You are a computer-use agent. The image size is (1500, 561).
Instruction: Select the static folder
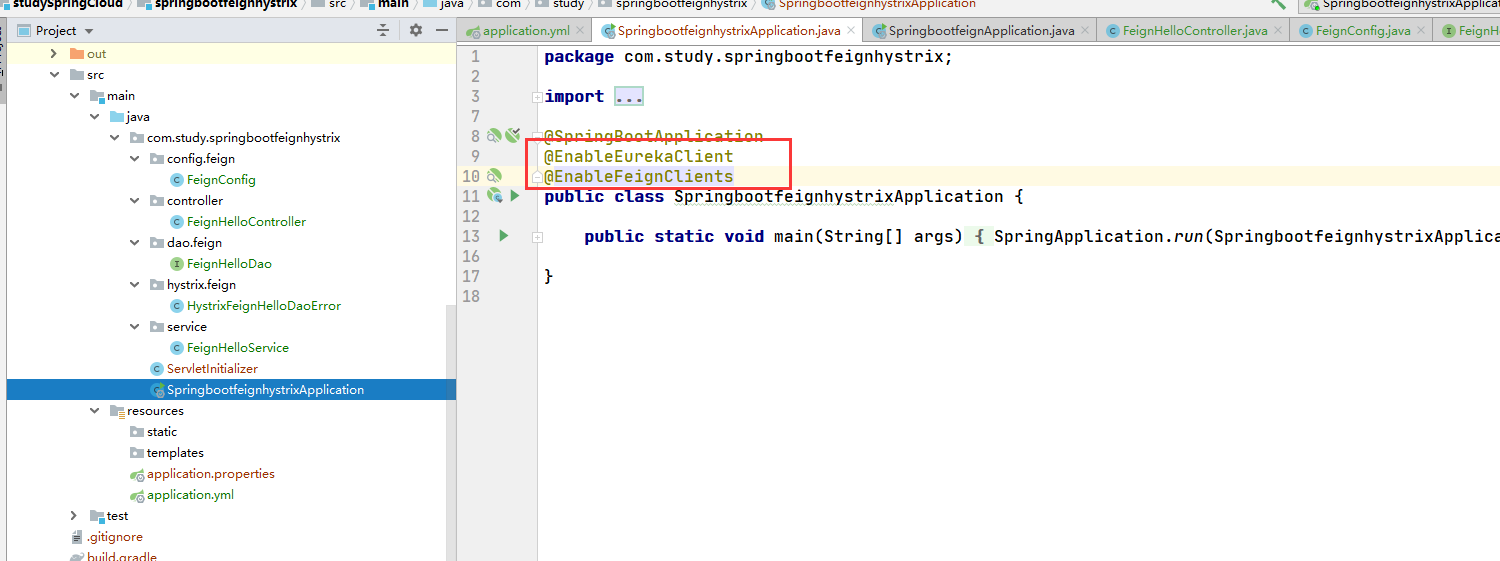(162, 432)
